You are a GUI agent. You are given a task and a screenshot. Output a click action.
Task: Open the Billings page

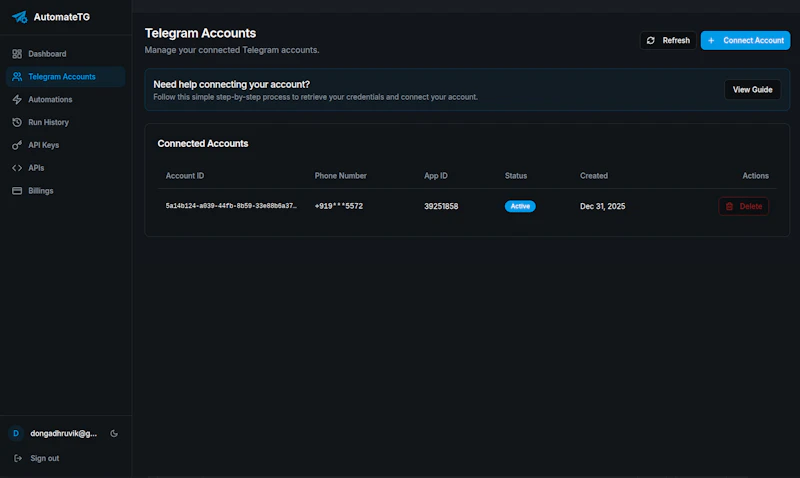click(x=65, y=191)
